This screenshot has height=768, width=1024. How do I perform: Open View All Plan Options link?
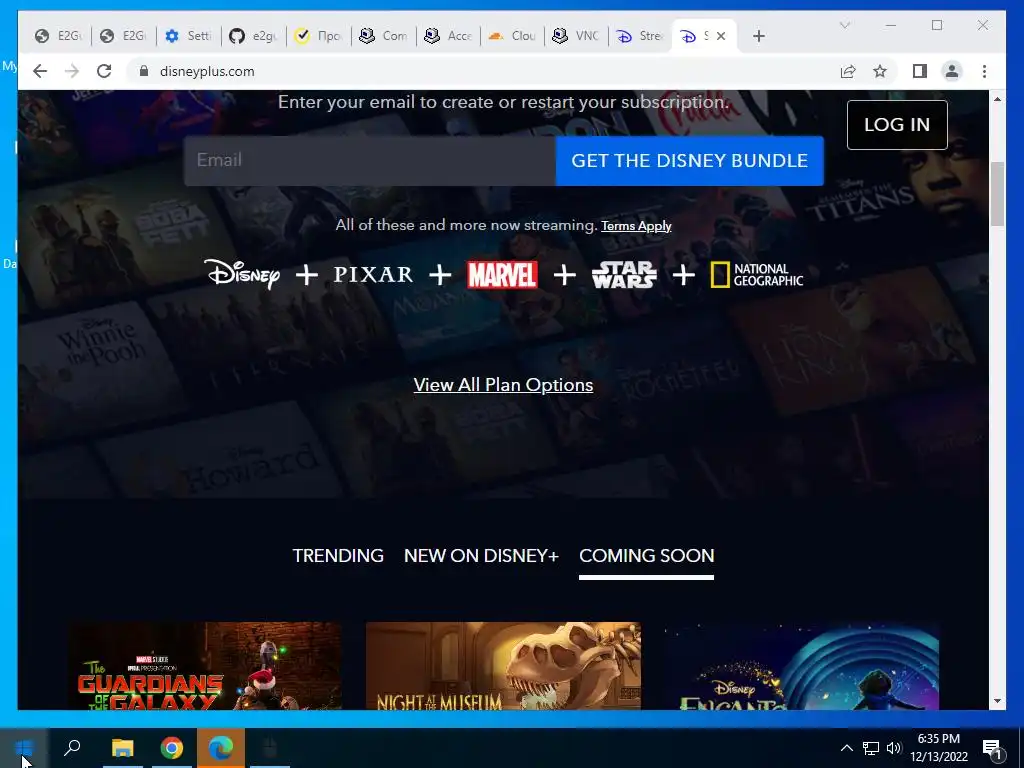(x=503, y=385)
